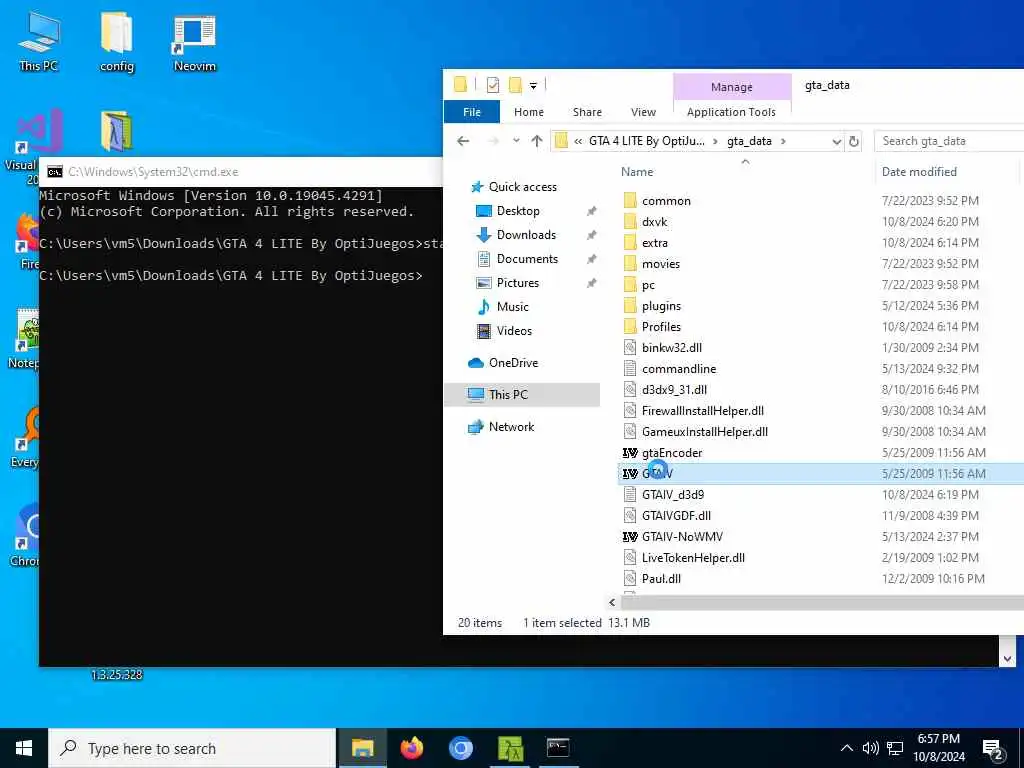Open the Application Tools tab
The height and width of the screenshot is (768, 1024).
pyautogui.click(x=731, y=112)
